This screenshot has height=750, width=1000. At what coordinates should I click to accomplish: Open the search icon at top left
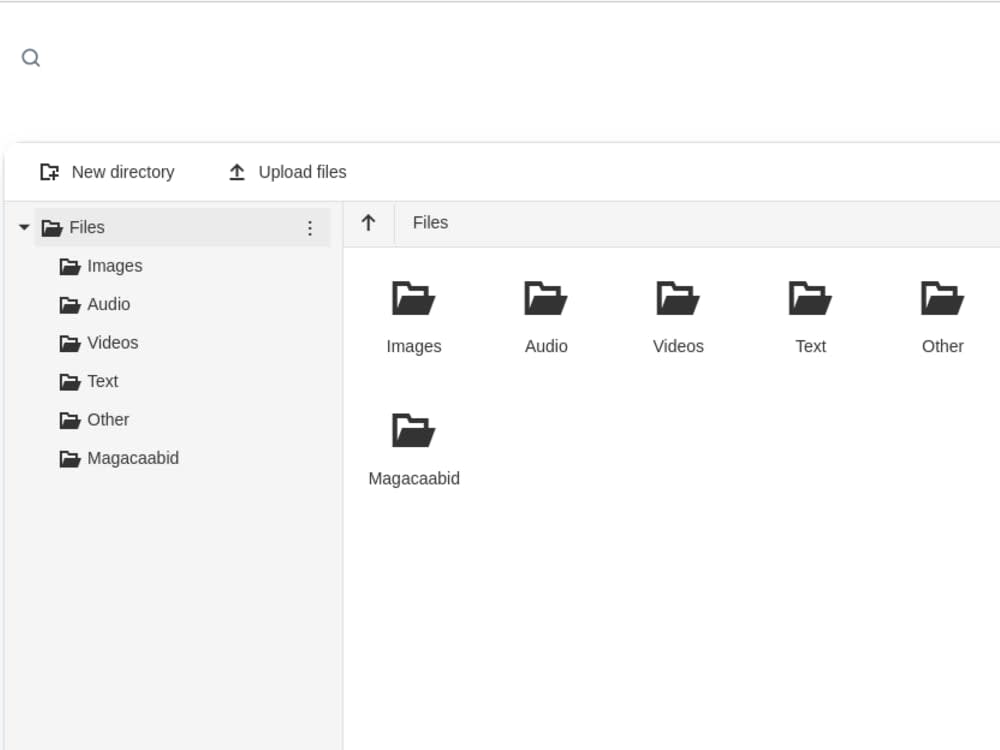click(x=31, y=58)
